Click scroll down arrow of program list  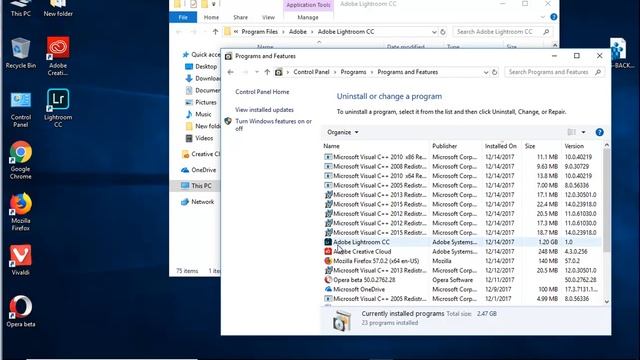[607, 302]
